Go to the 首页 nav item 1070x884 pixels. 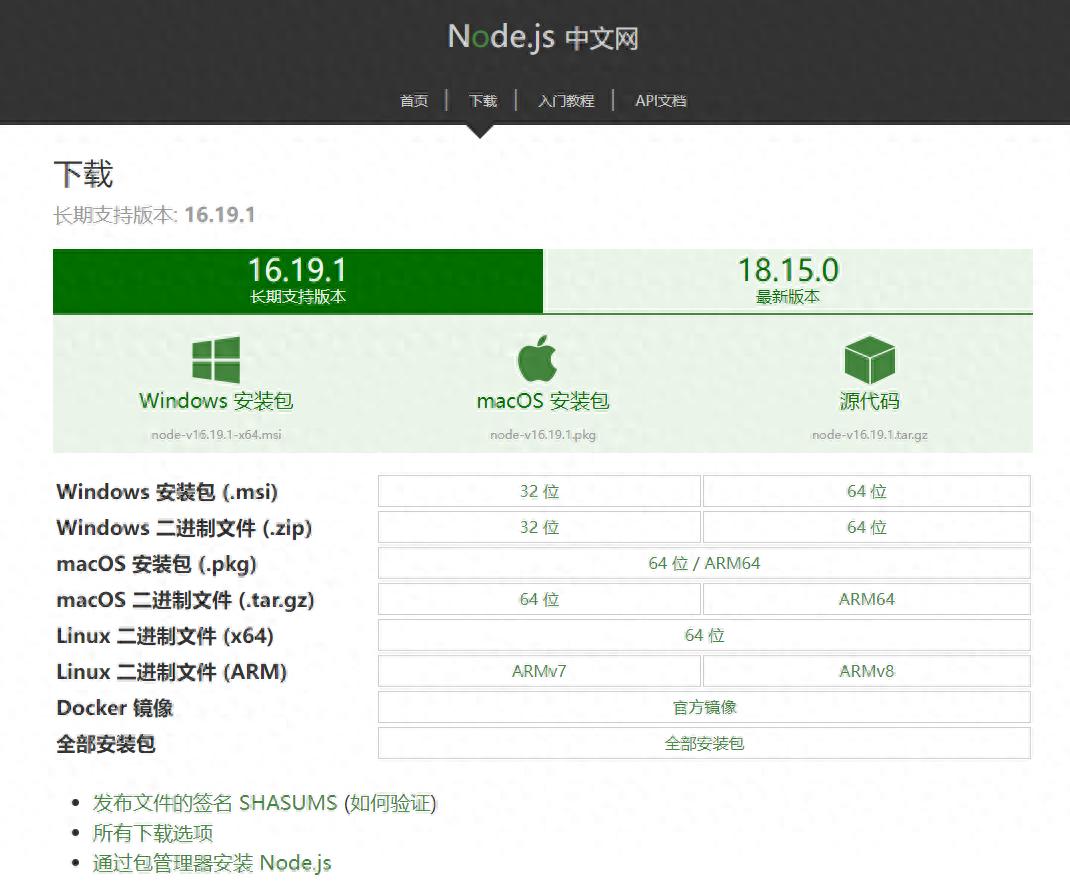[414, 101]
